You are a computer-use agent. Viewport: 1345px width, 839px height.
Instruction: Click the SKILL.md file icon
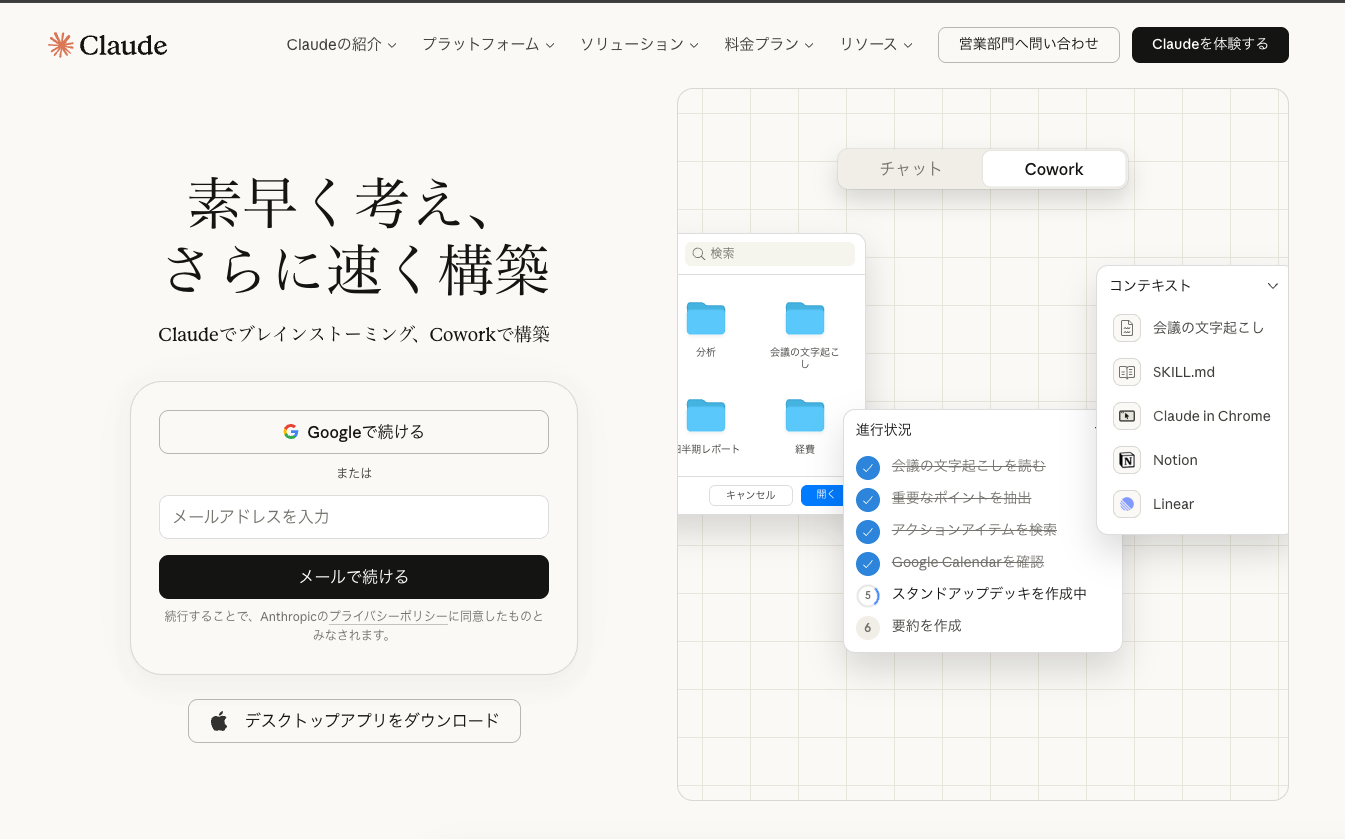pos(1126,372)
